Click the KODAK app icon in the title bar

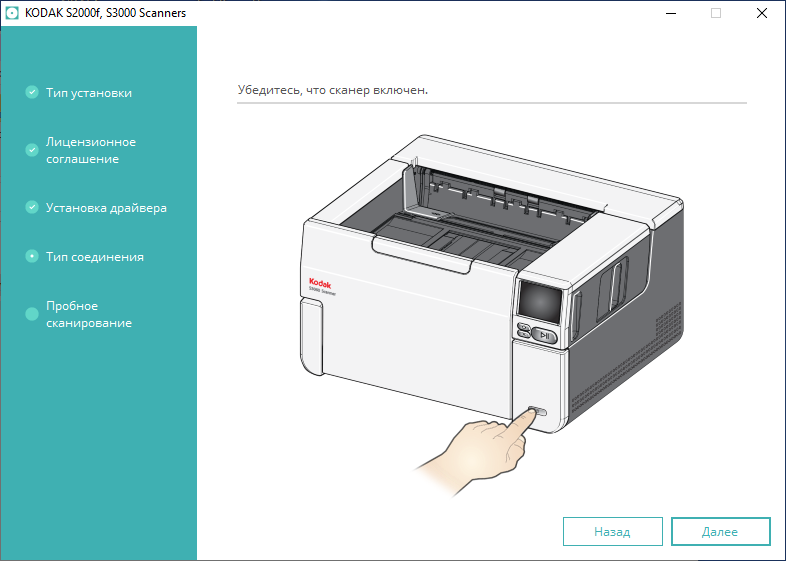click(x=12, y=13)
